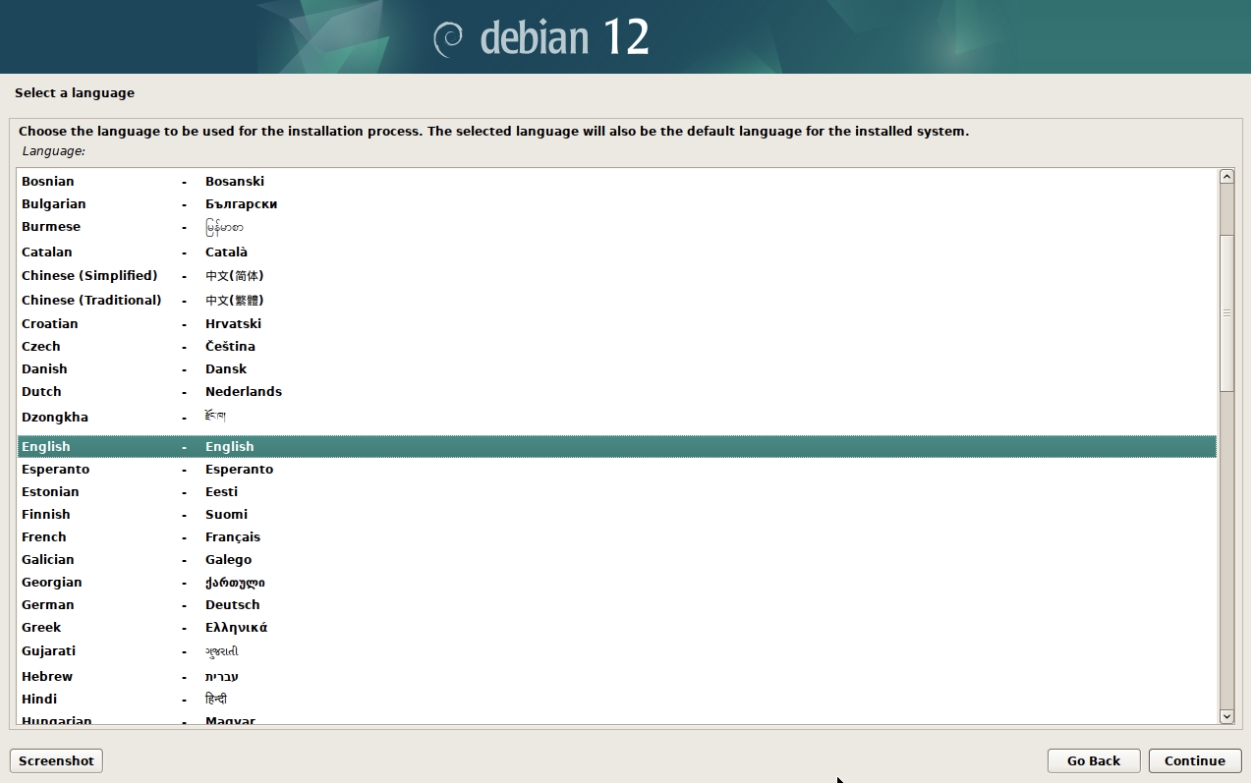1251x783 pixels.
Task: Select the Czech language row
Action: [617, 346]
